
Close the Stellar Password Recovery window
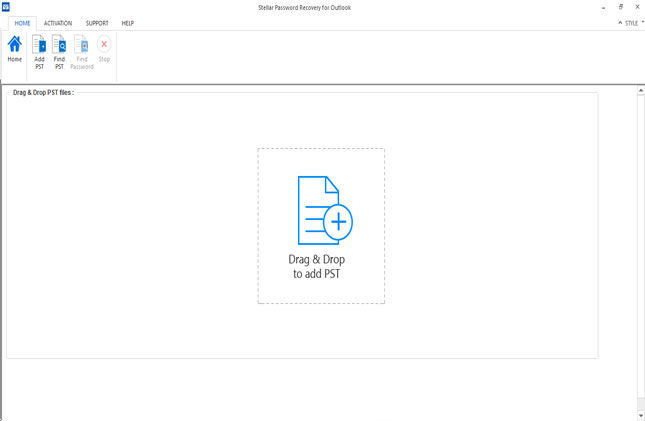pos(637,7)
